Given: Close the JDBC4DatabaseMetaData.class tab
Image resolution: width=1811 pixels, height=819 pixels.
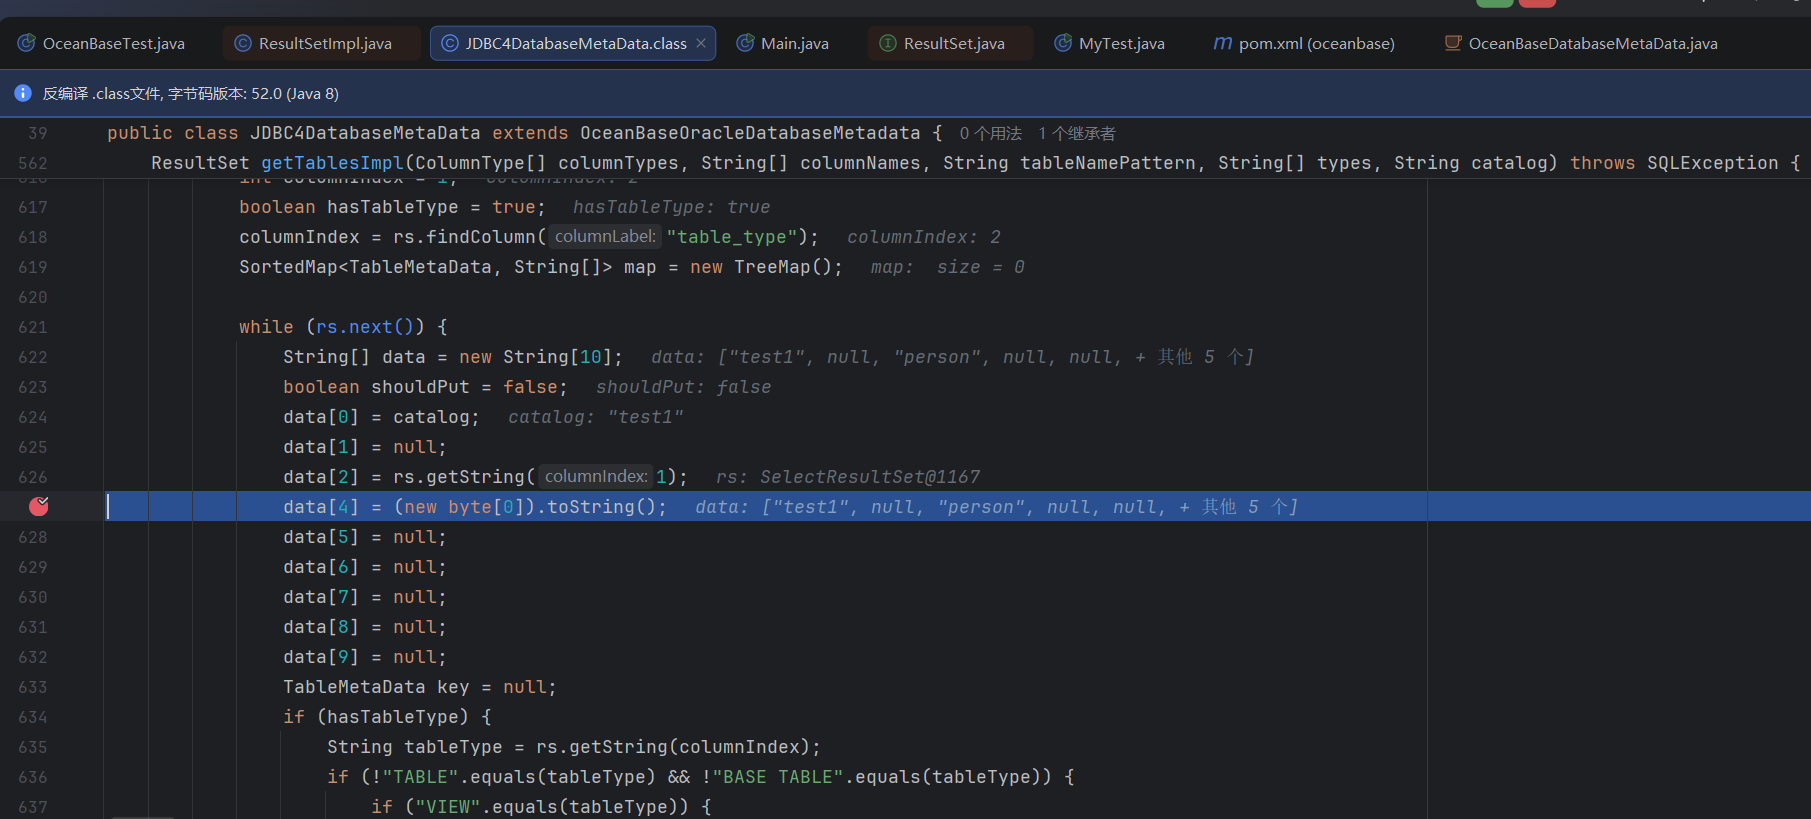Looking at the screenshot, I should [x=701, y=43].
